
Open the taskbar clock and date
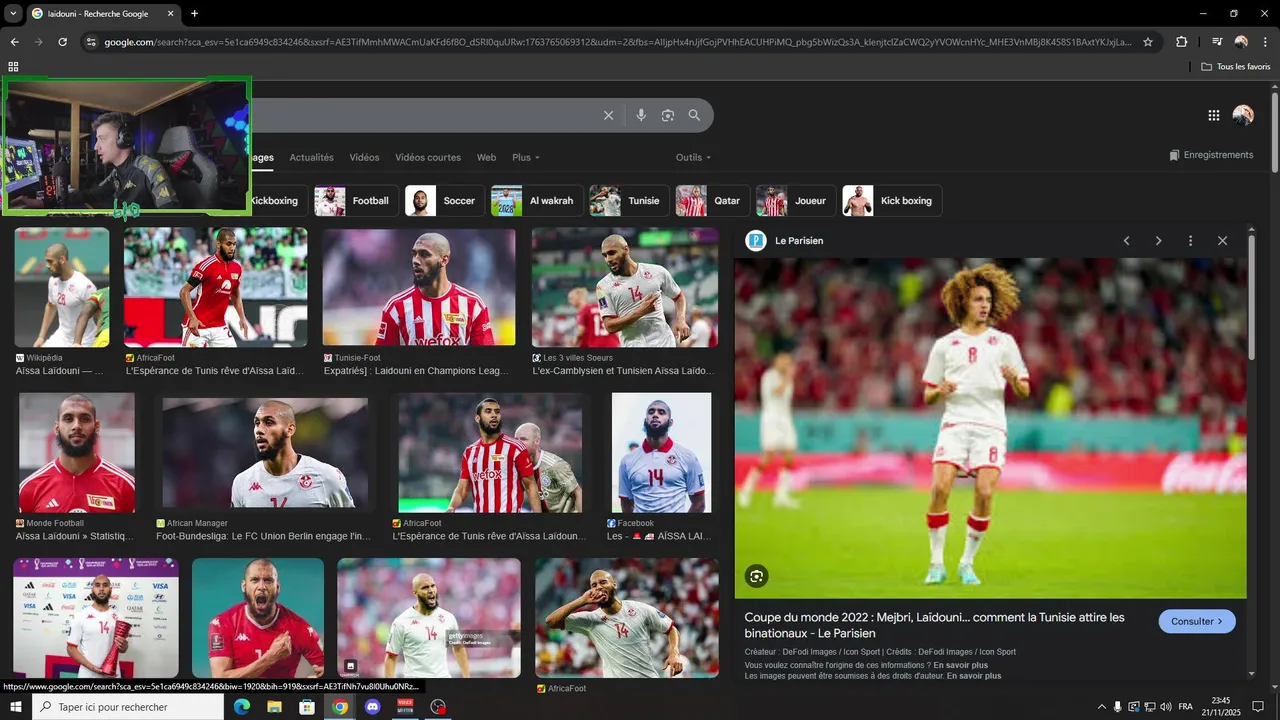click(x=1221, y=707)
